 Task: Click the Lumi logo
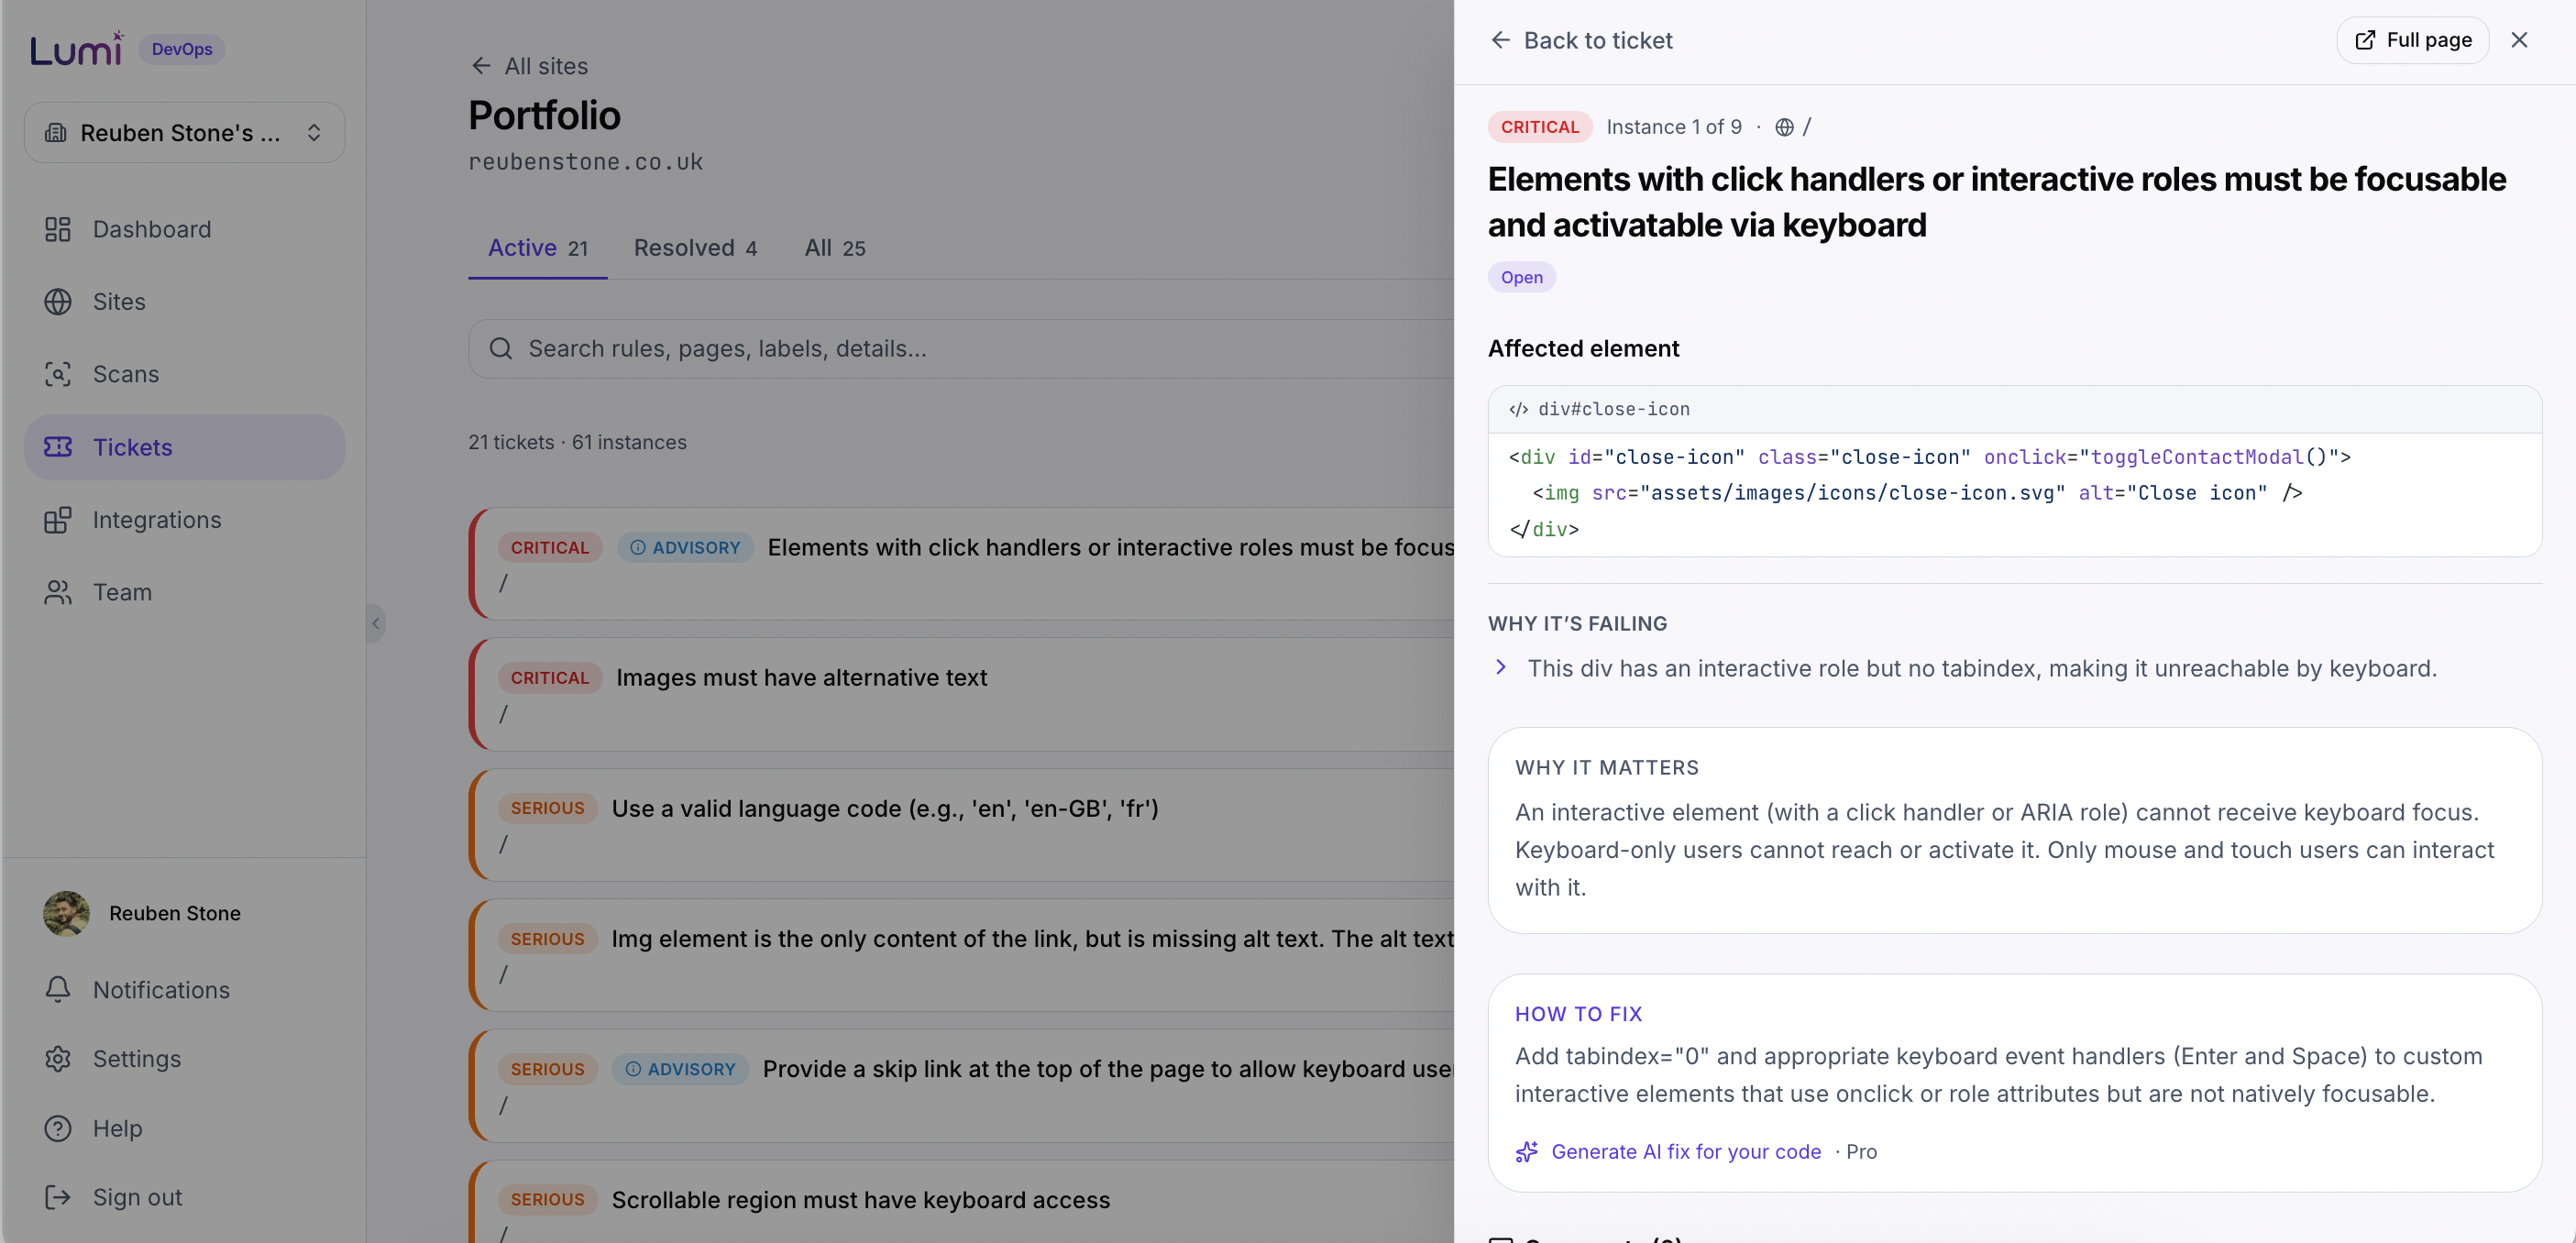(x=77, y=49)
